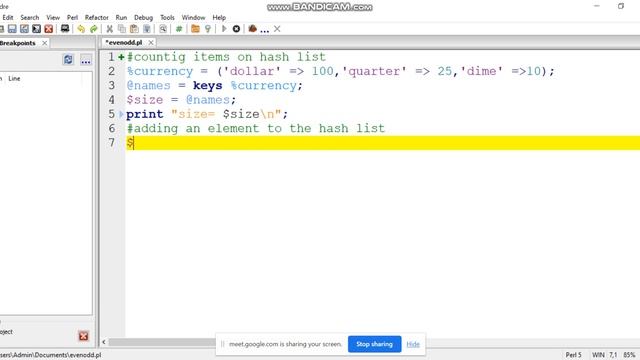The image size is (640, 360).
Task: Click WIN indicator in status bar
Action: click(x=598, y=355)
